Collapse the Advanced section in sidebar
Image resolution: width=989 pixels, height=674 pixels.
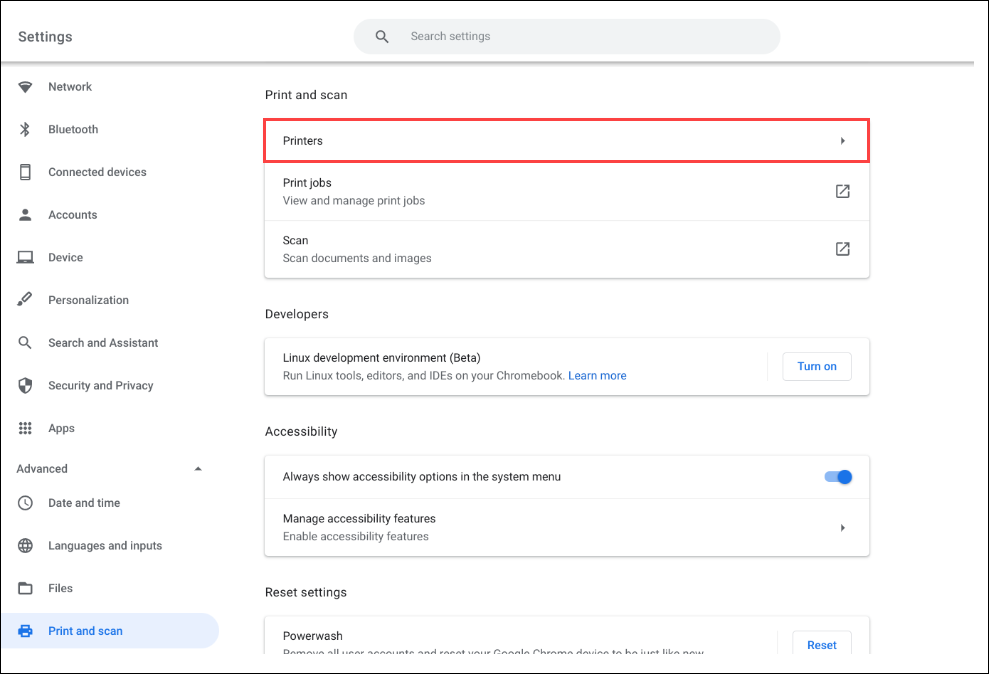pyautogui.click(x=197, y=469)
